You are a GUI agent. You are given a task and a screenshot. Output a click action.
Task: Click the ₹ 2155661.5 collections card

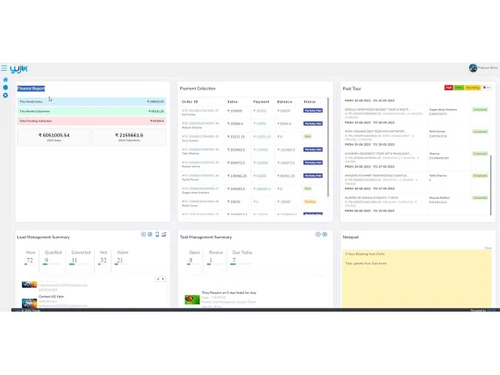pyautogui.click(x=129, y=137)
